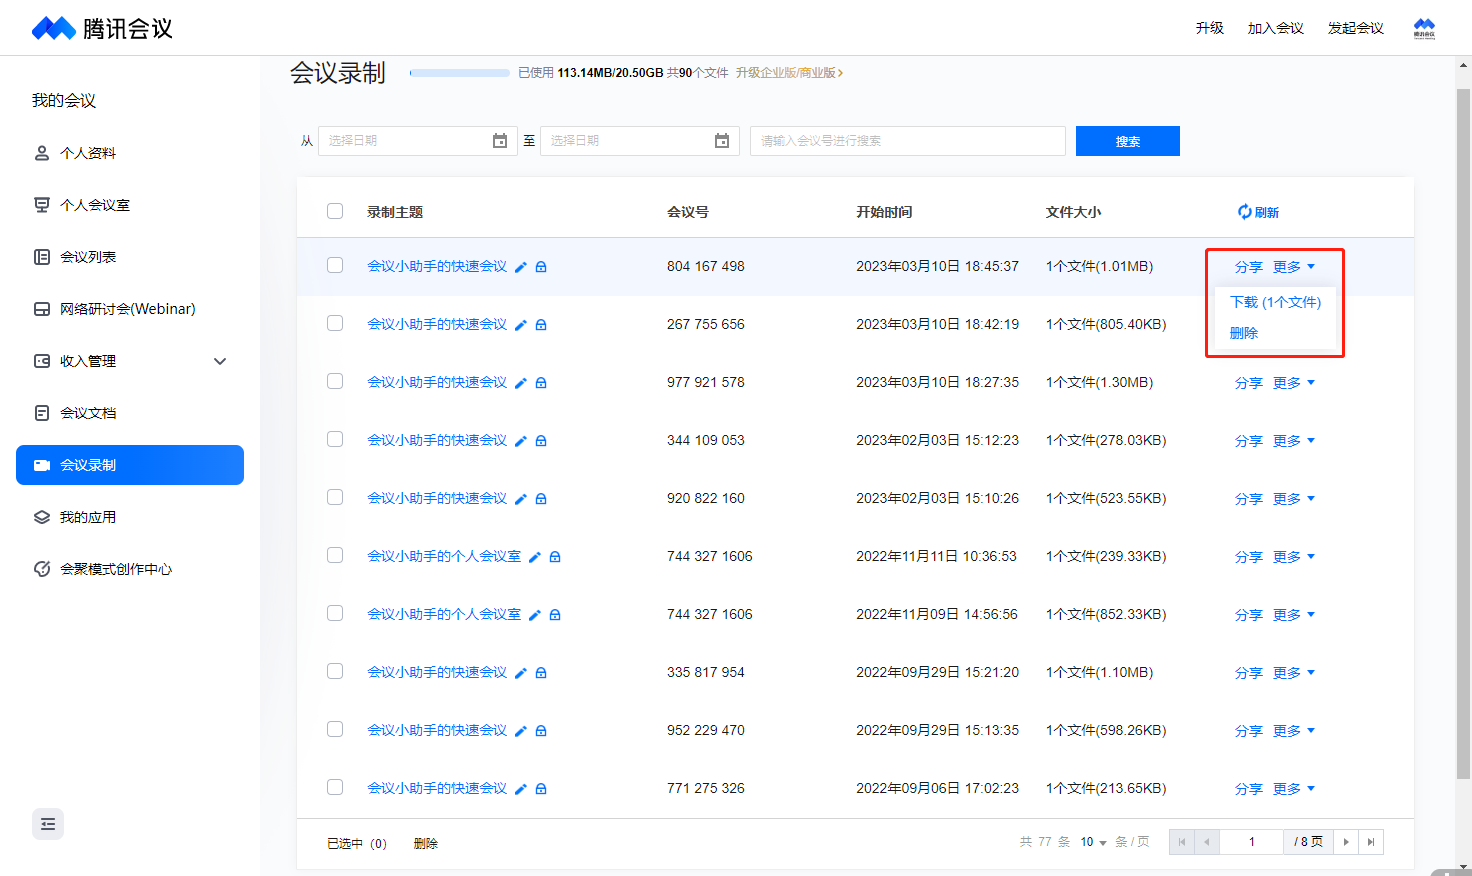Select the recording with meeting ID 335 817 954
The height and width of the screenshot is (876, 1472).
coord(335,671)
